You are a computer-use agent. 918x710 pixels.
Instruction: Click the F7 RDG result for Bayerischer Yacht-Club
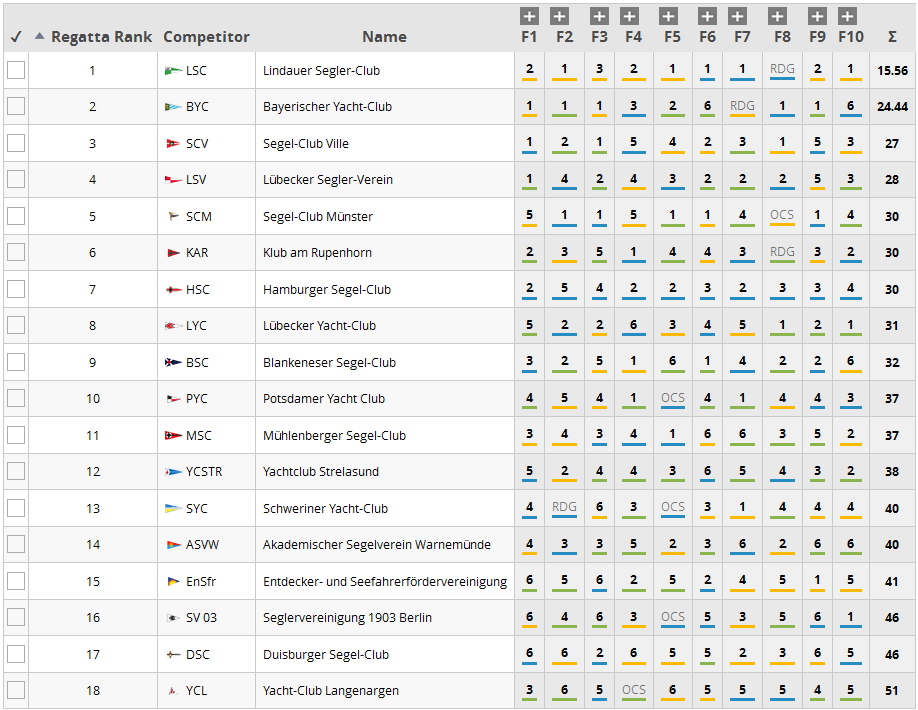coord(742,106)
